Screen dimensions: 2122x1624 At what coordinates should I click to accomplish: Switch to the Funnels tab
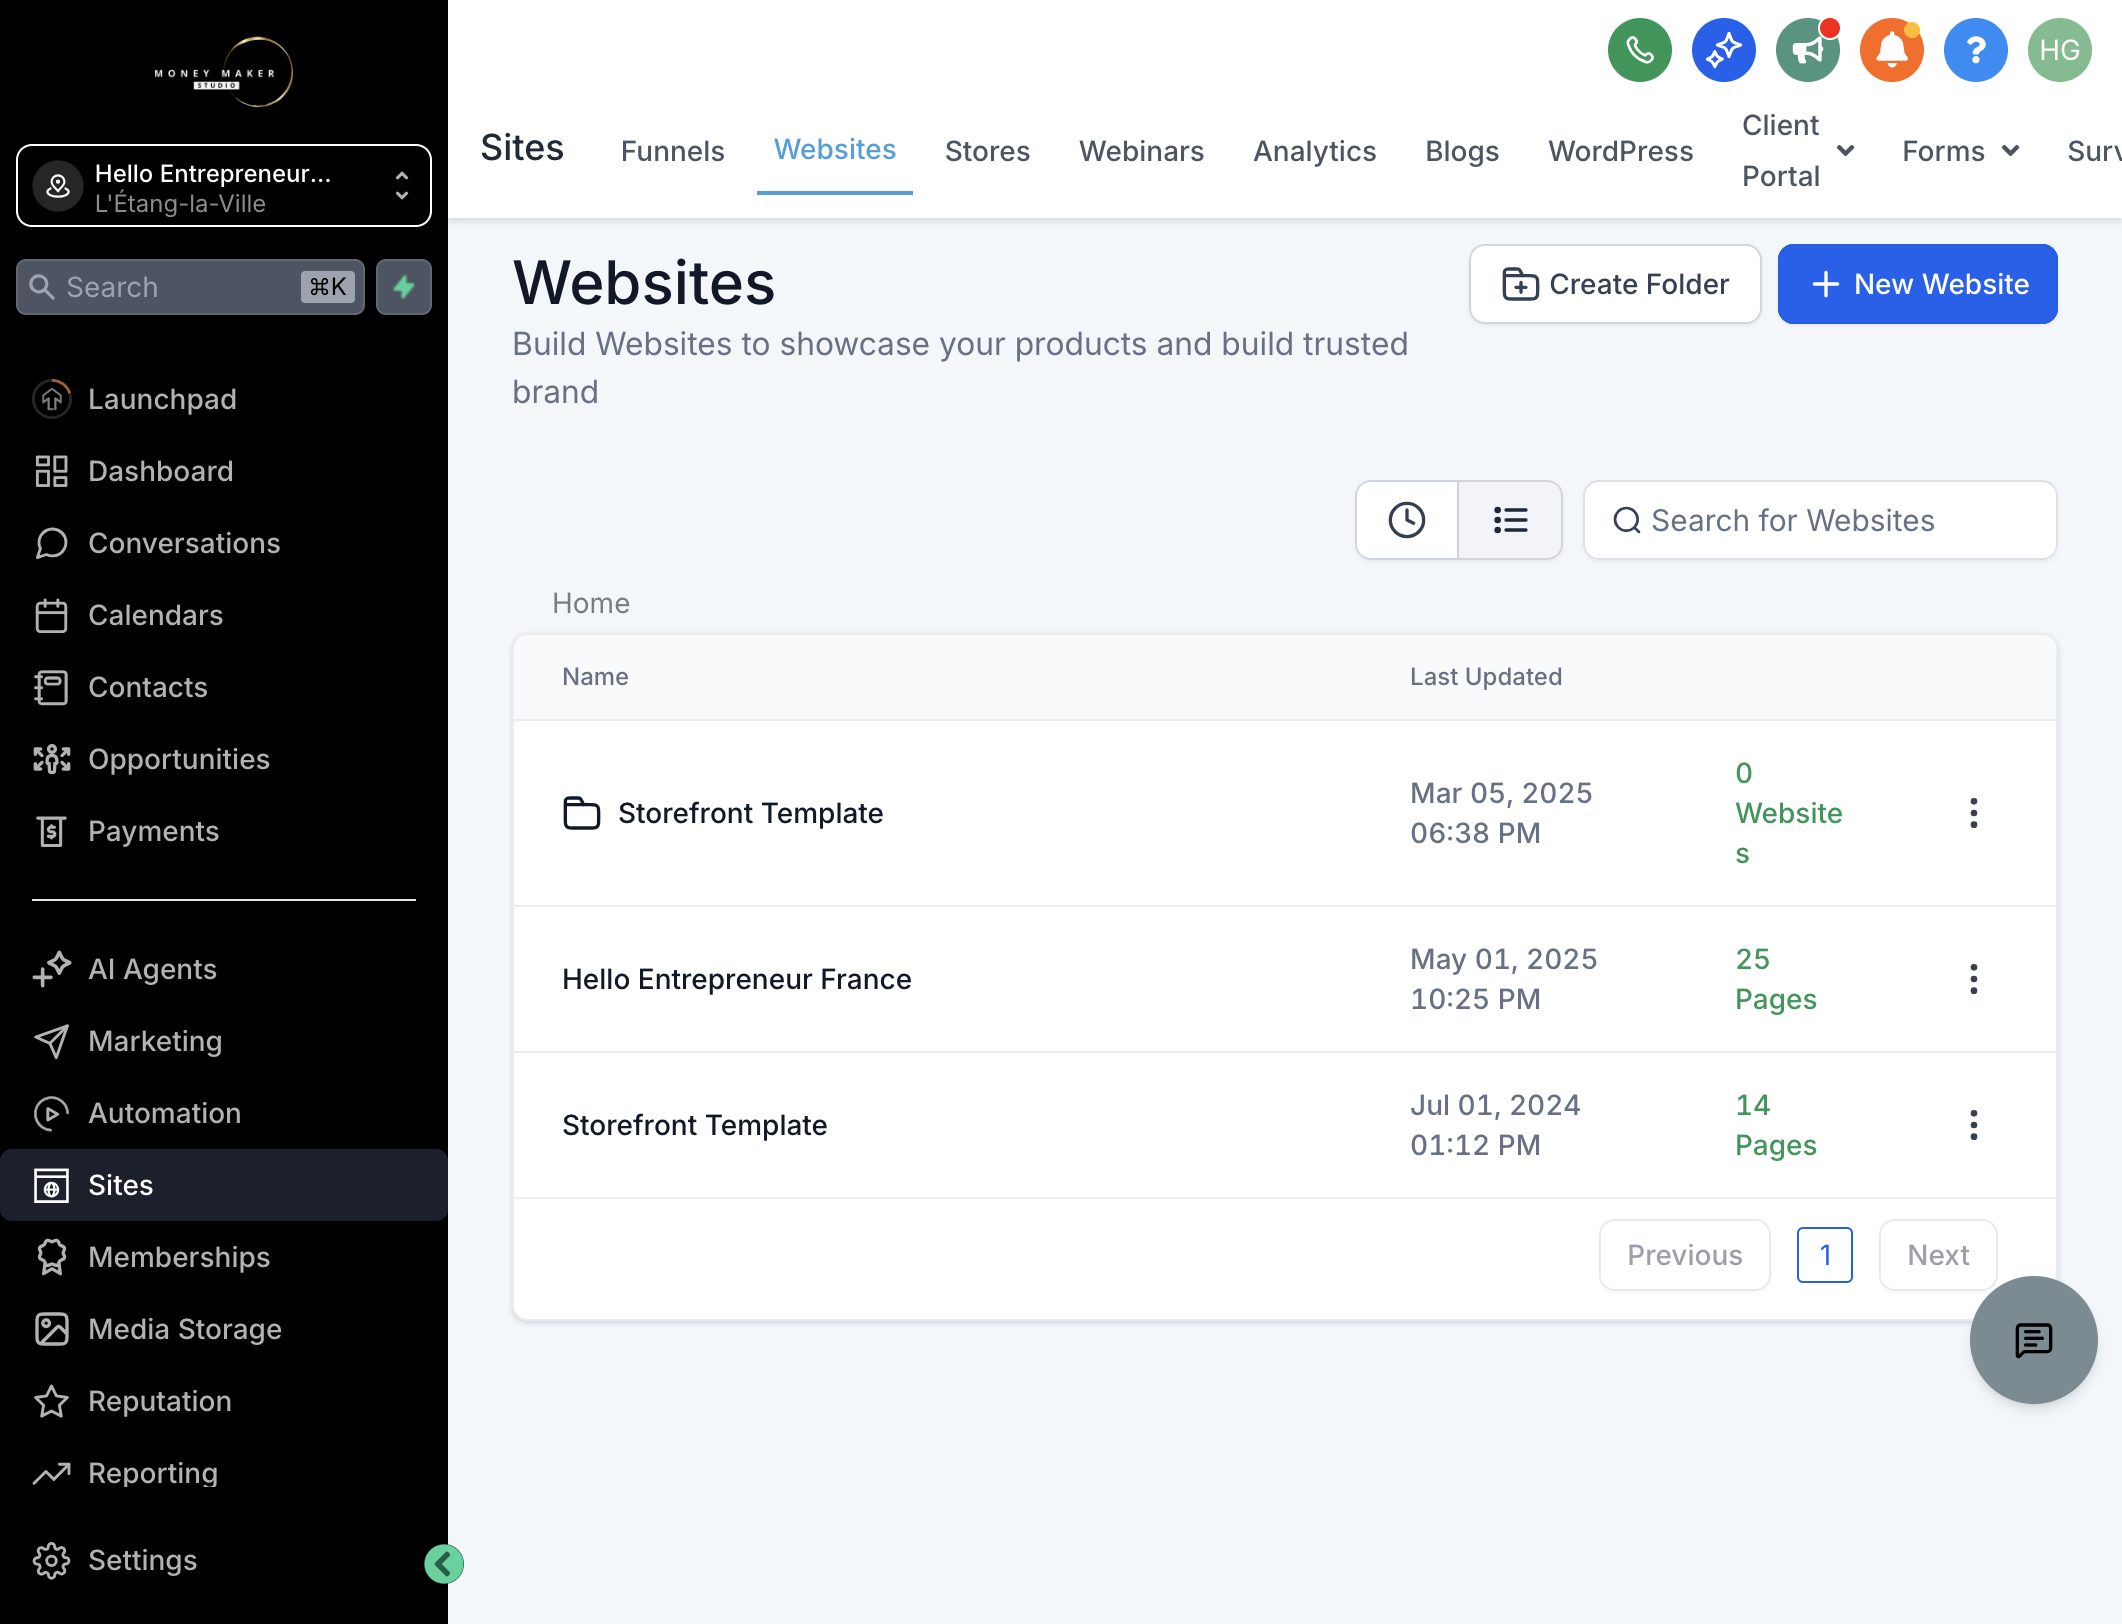point(672,151)
